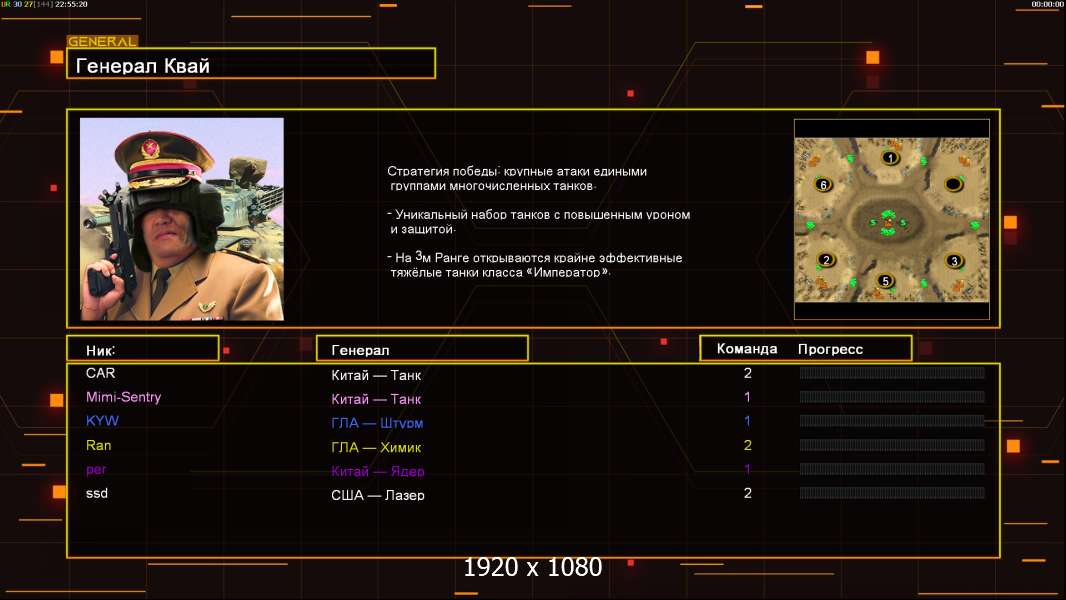Click the 'ГЛА — Штурм' general entry

pyautogui.click(x=377, y=423)
